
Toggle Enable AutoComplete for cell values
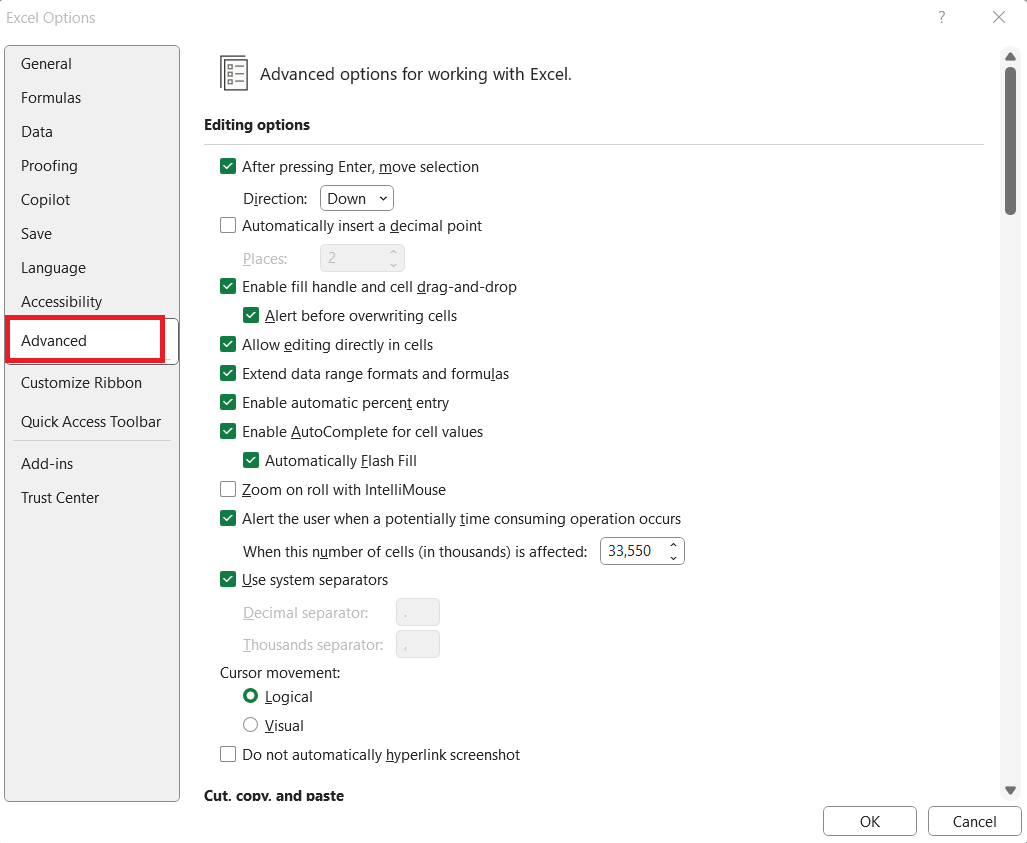228,432
